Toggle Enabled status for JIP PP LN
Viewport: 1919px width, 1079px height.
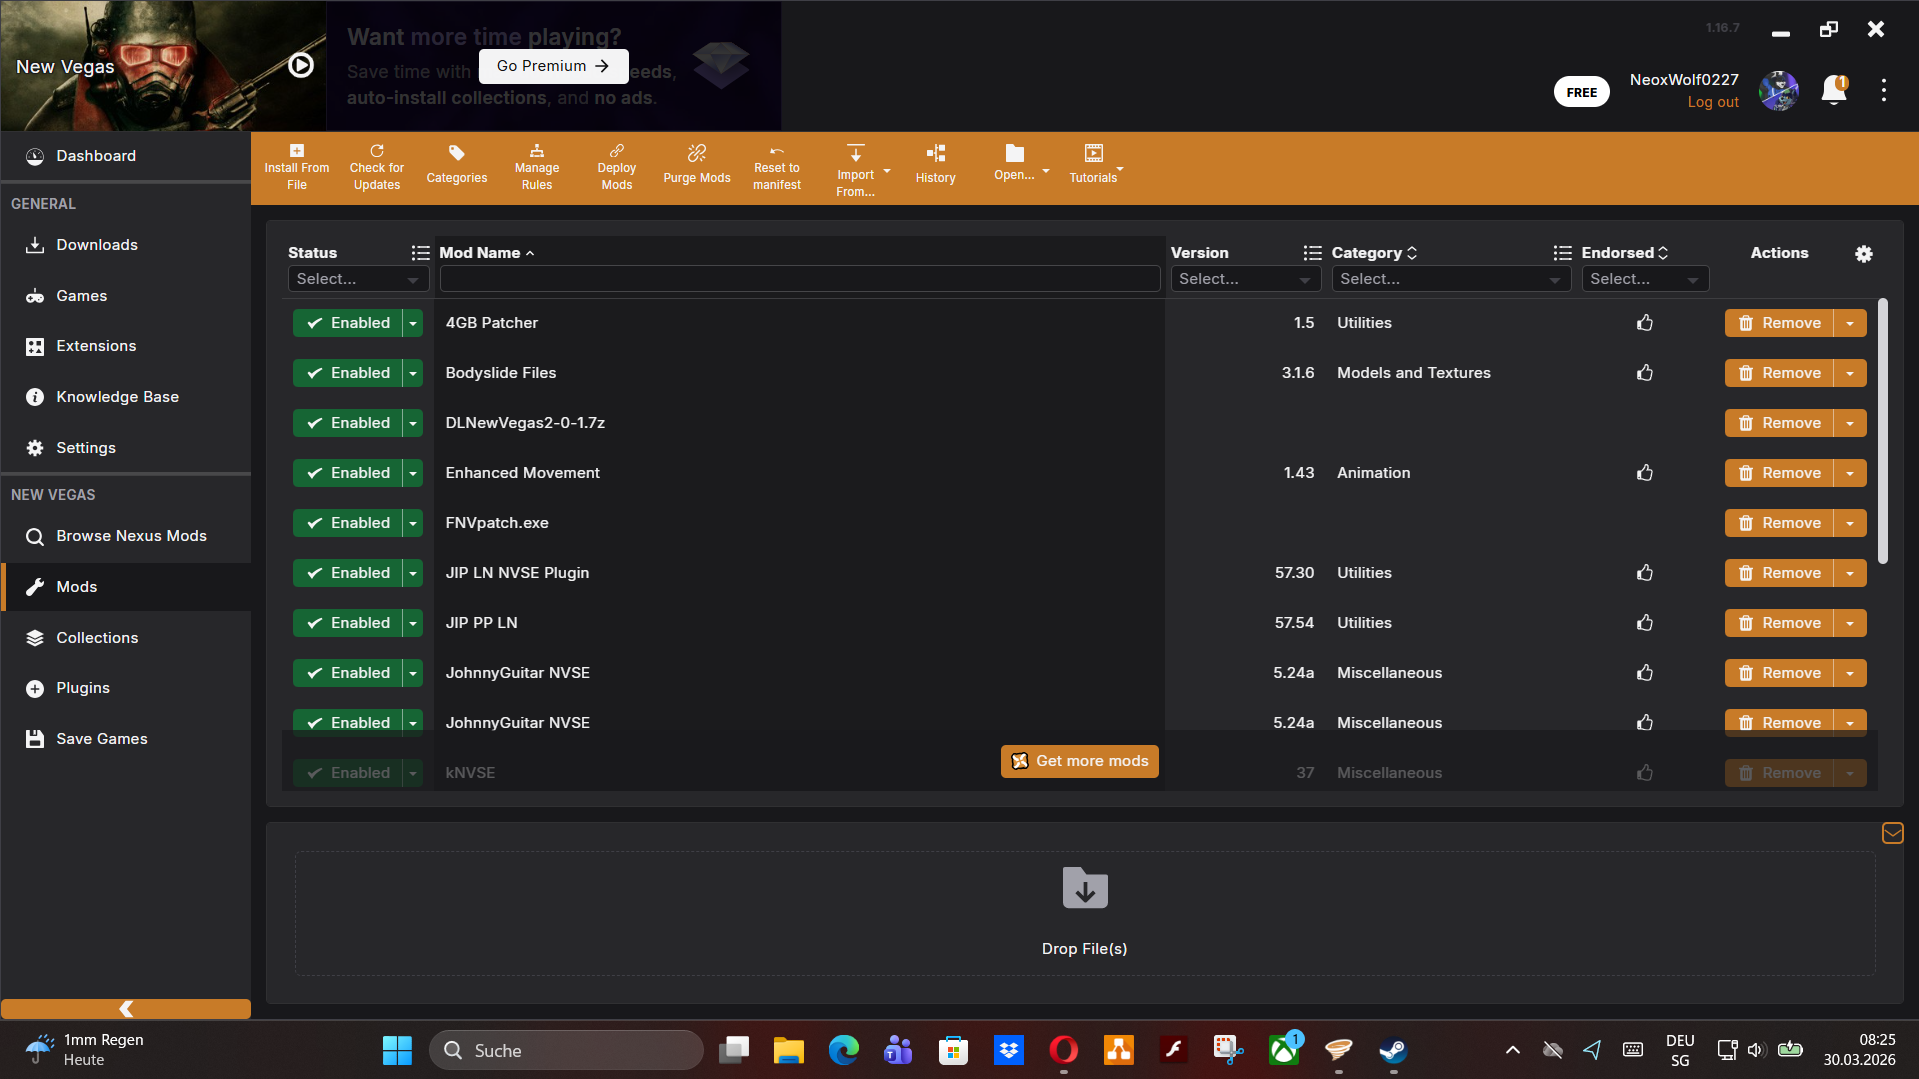(347, 623)
